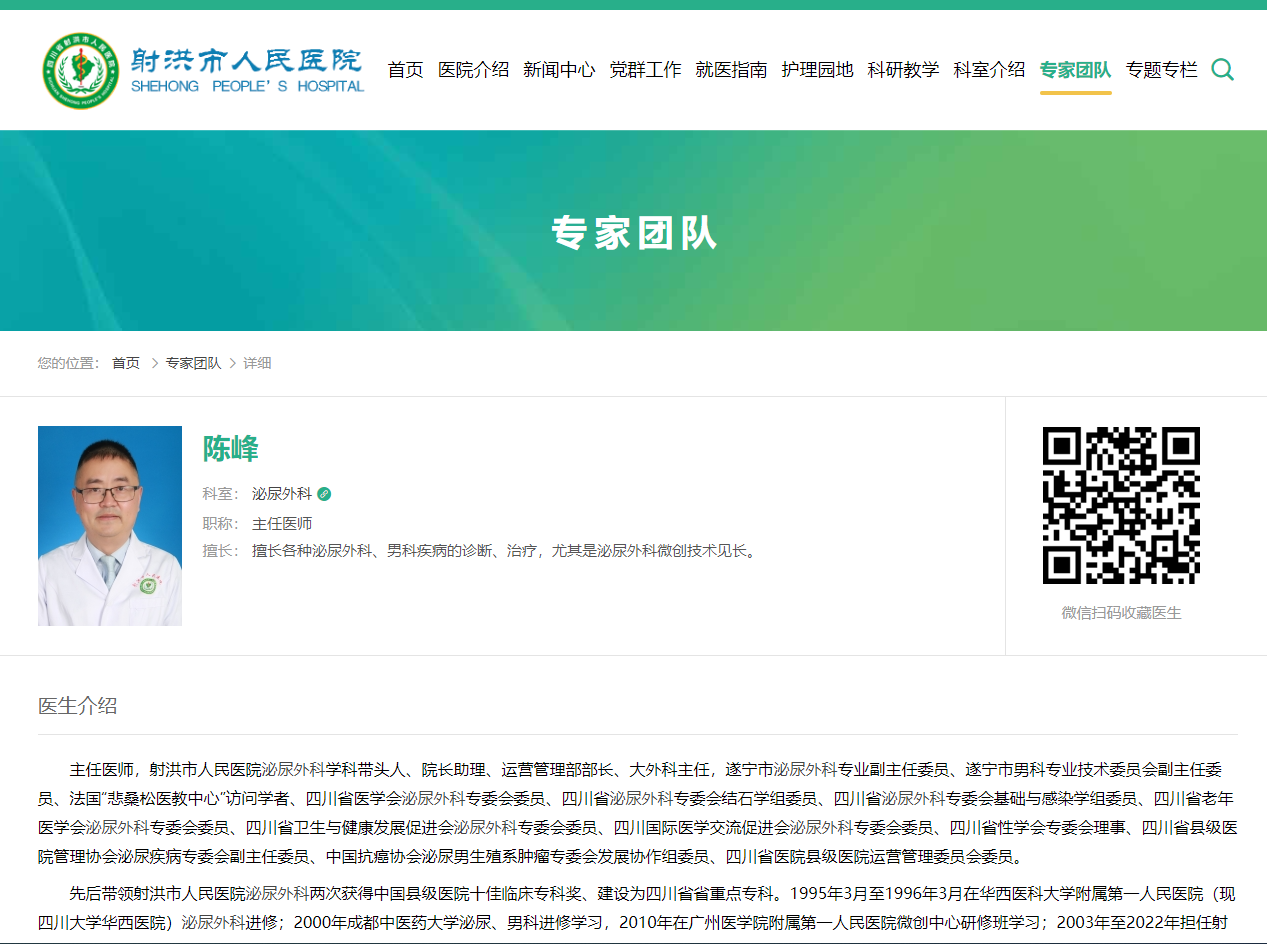Click the 微信扫码收藏医生 caption
1267x944 pixels.
(x=1121, y=613)
